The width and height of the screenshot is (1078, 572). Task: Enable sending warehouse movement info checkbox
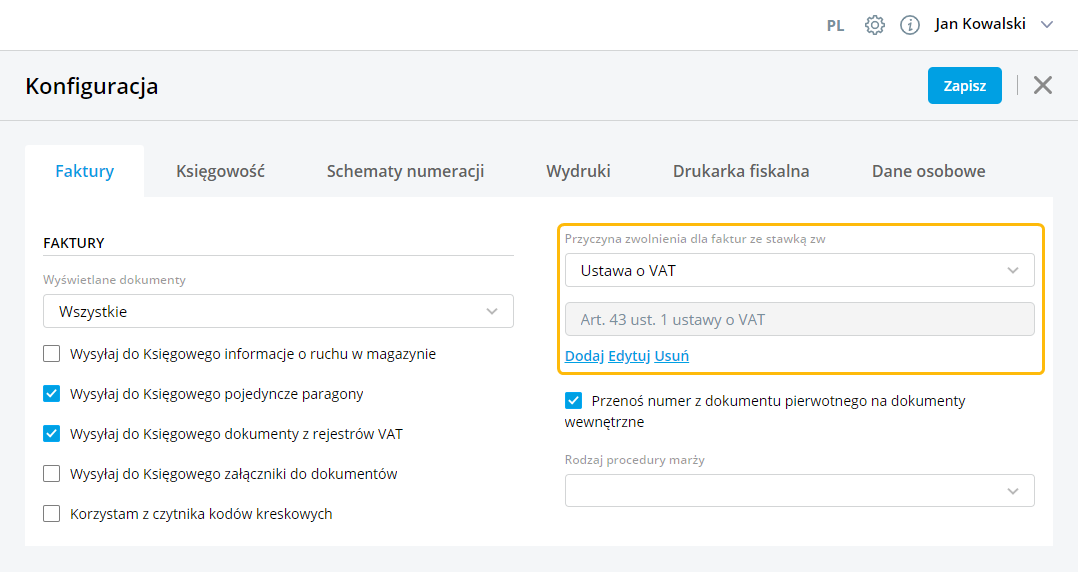tap(52, 354)
